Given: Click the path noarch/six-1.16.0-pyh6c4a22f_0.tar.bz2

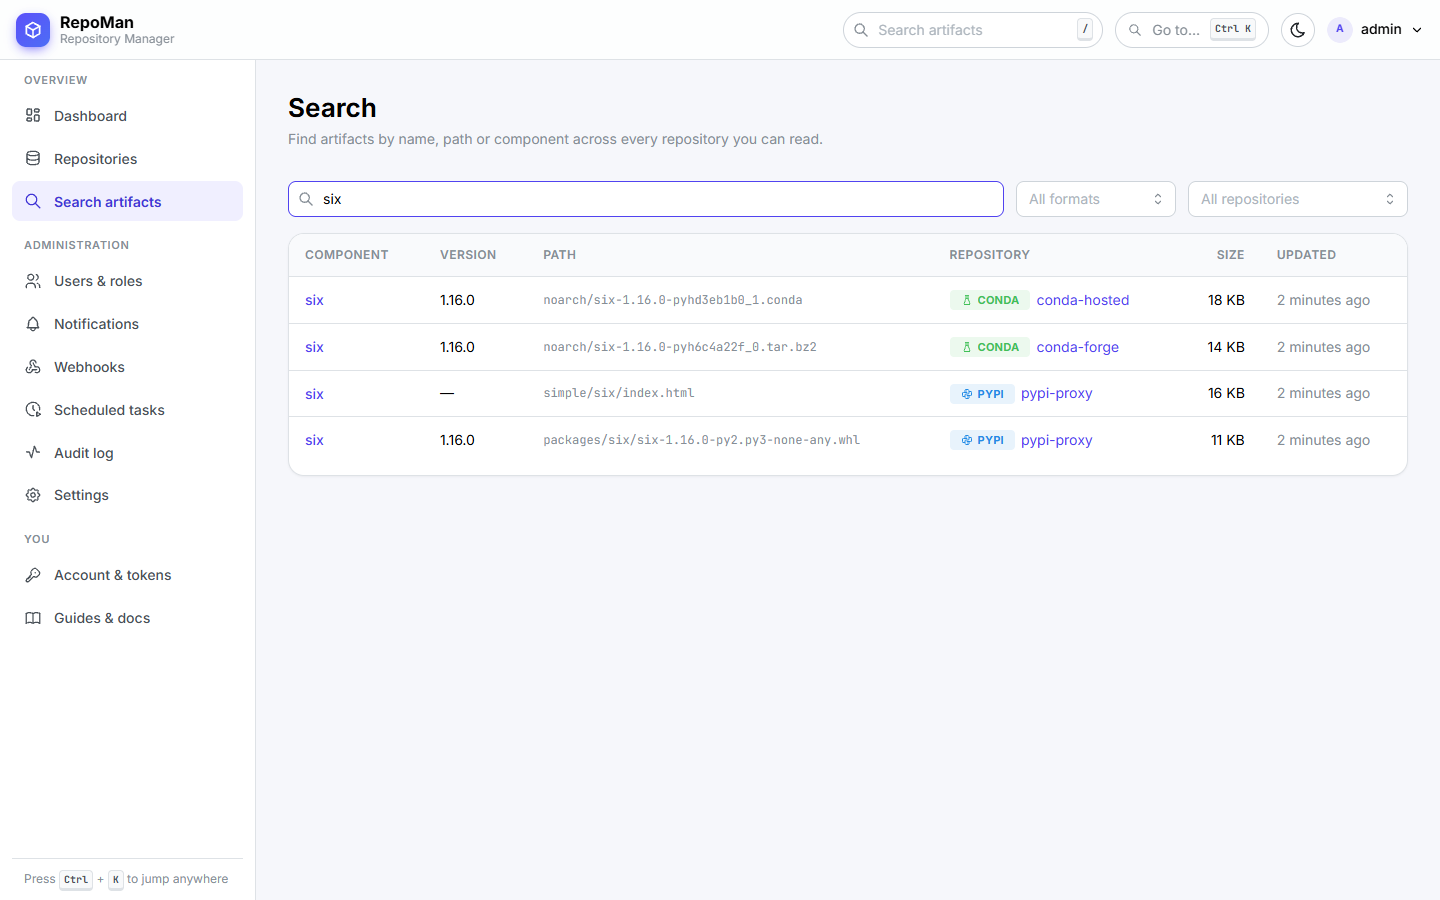Looking at the screenshot, I should 680,347.
